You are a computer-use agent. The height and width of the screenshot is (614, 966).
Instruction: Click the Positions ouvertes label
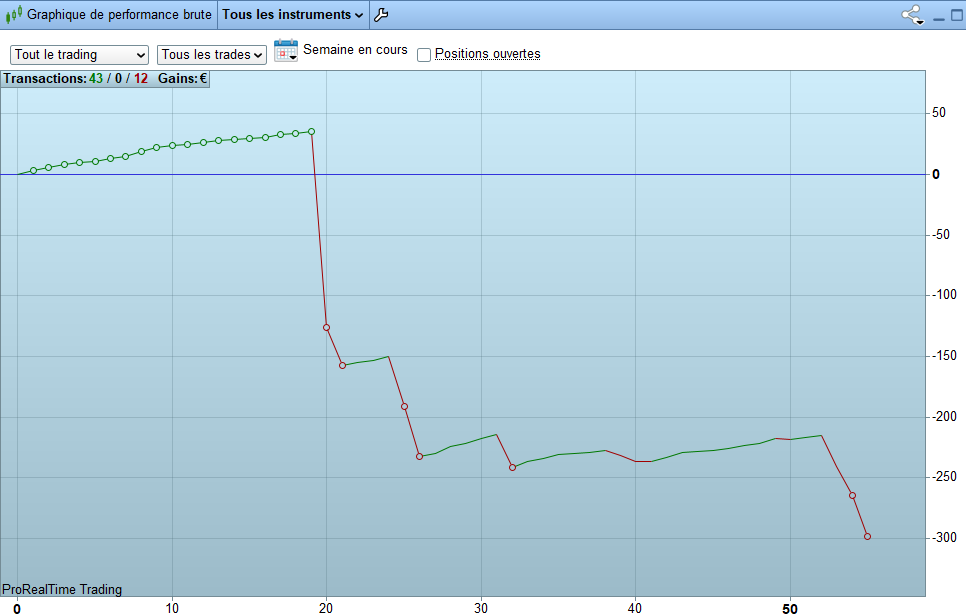tap(487, 54)
